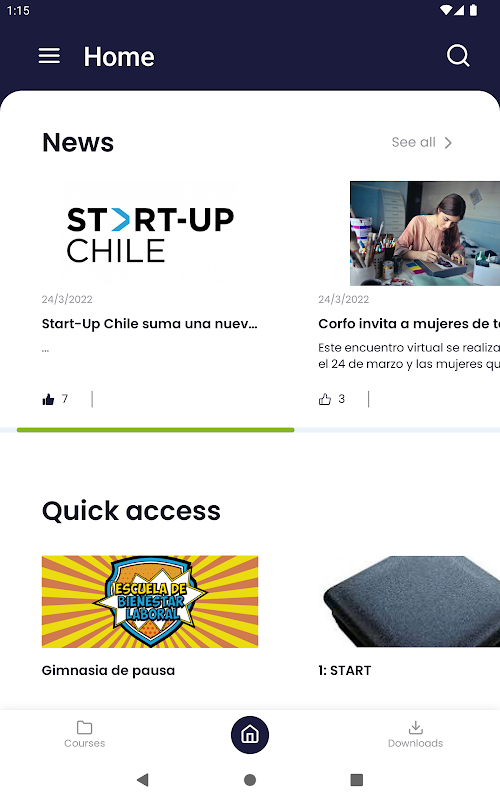500x800 pixels.
Task: Tap the Android home circle button
Action: coord(250,780)
